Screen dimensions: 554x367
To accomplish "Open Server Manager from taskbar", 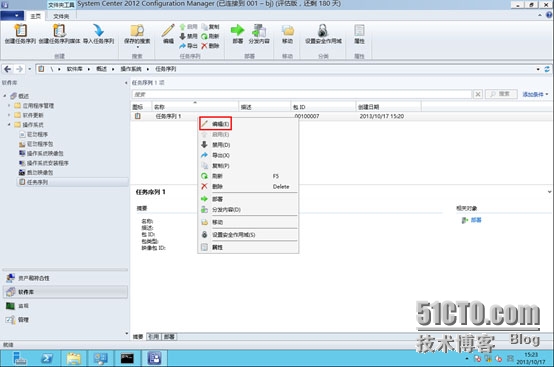I will (19, 358).
